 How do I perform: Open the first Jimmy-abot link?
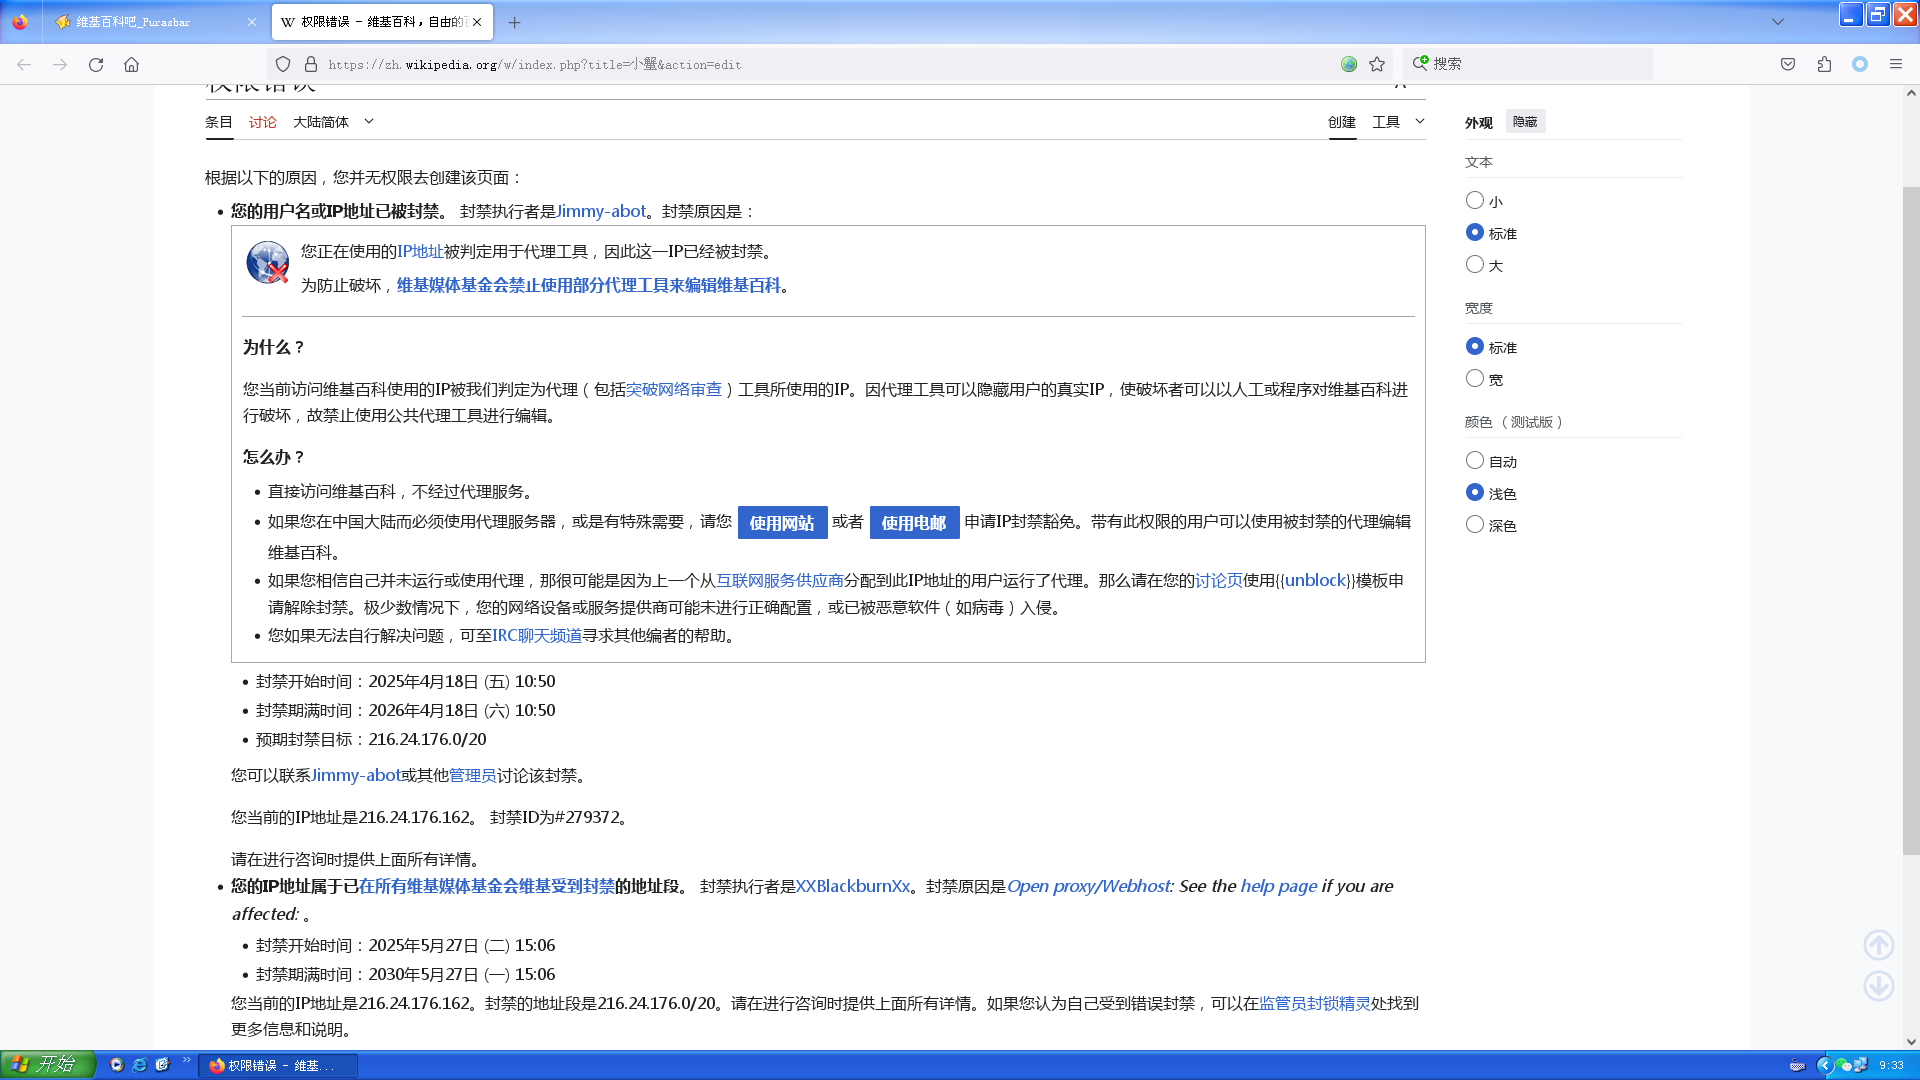pyautogui.click(x=601, y=211)
